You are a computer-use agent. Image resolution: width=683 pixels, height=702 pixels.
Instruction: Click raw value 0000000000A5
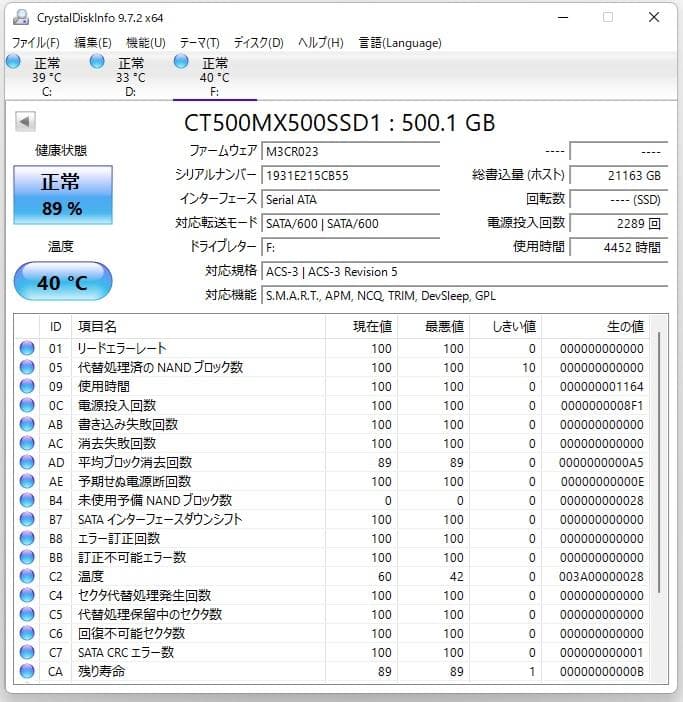[x=601, y=462]
